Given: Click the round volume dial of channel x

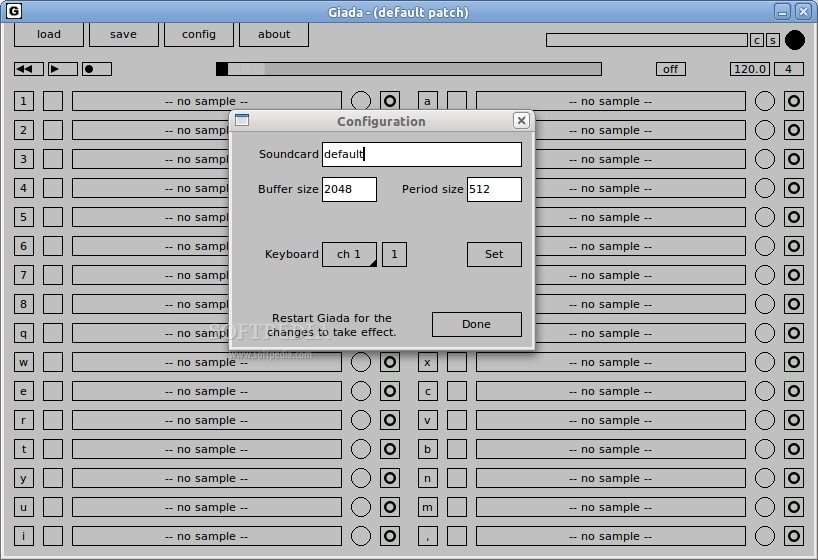Looking at the screenshot, I should click(765, 362).
